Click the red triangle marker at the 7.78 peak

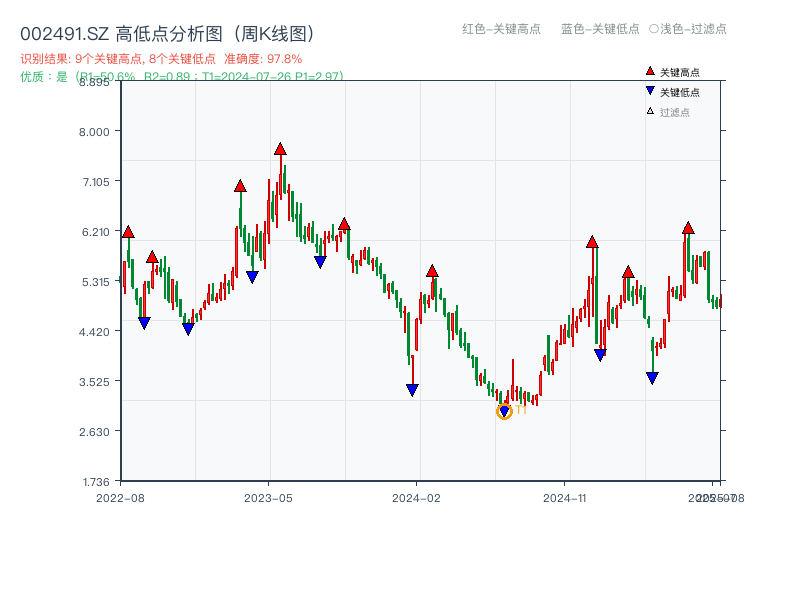(x=280, y=150)
